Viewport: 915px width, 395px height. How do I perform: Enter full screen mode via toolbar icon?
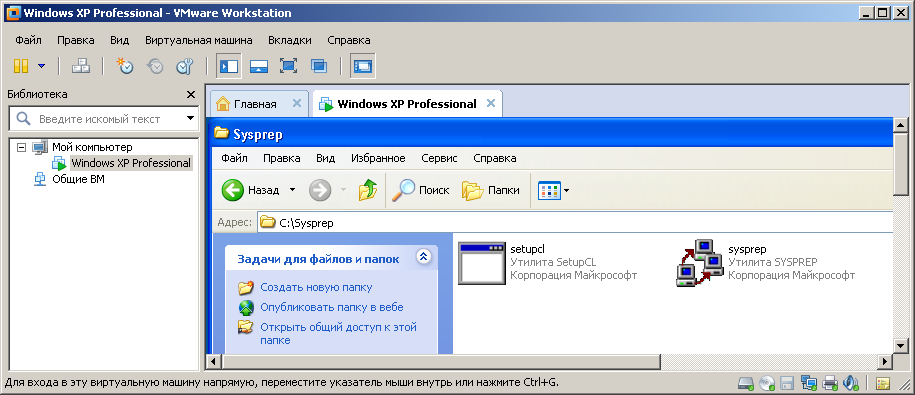288,66
